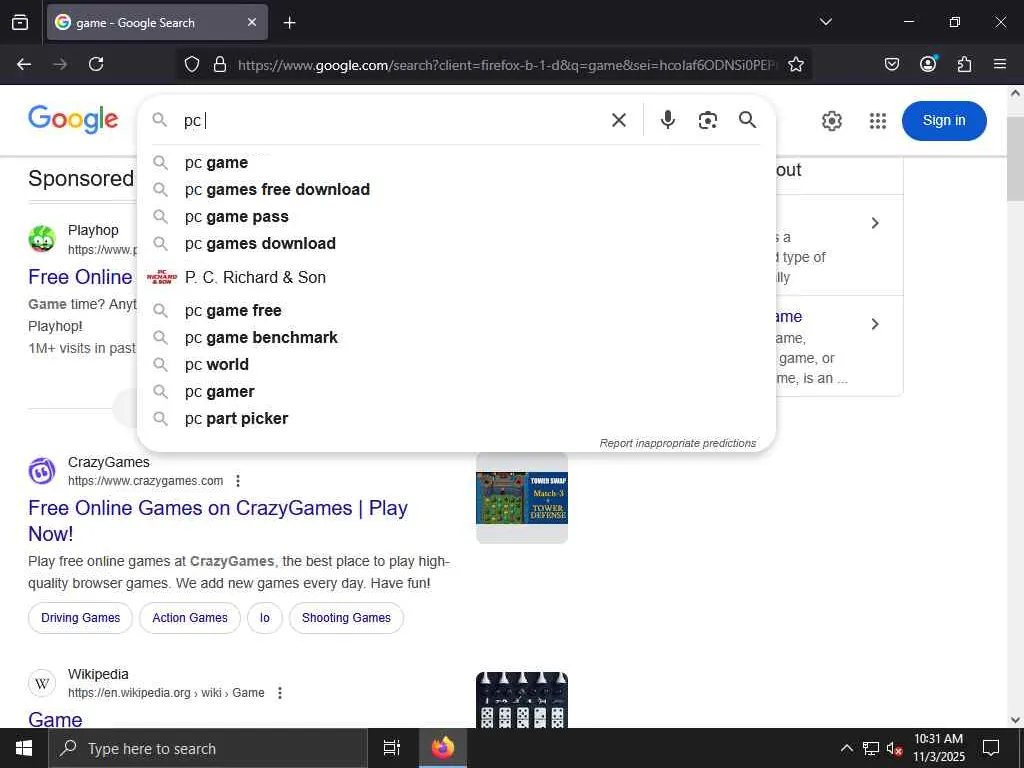Open the Action Games sitelink
The height and width of the screenshot is (768, 1024).
189,618
